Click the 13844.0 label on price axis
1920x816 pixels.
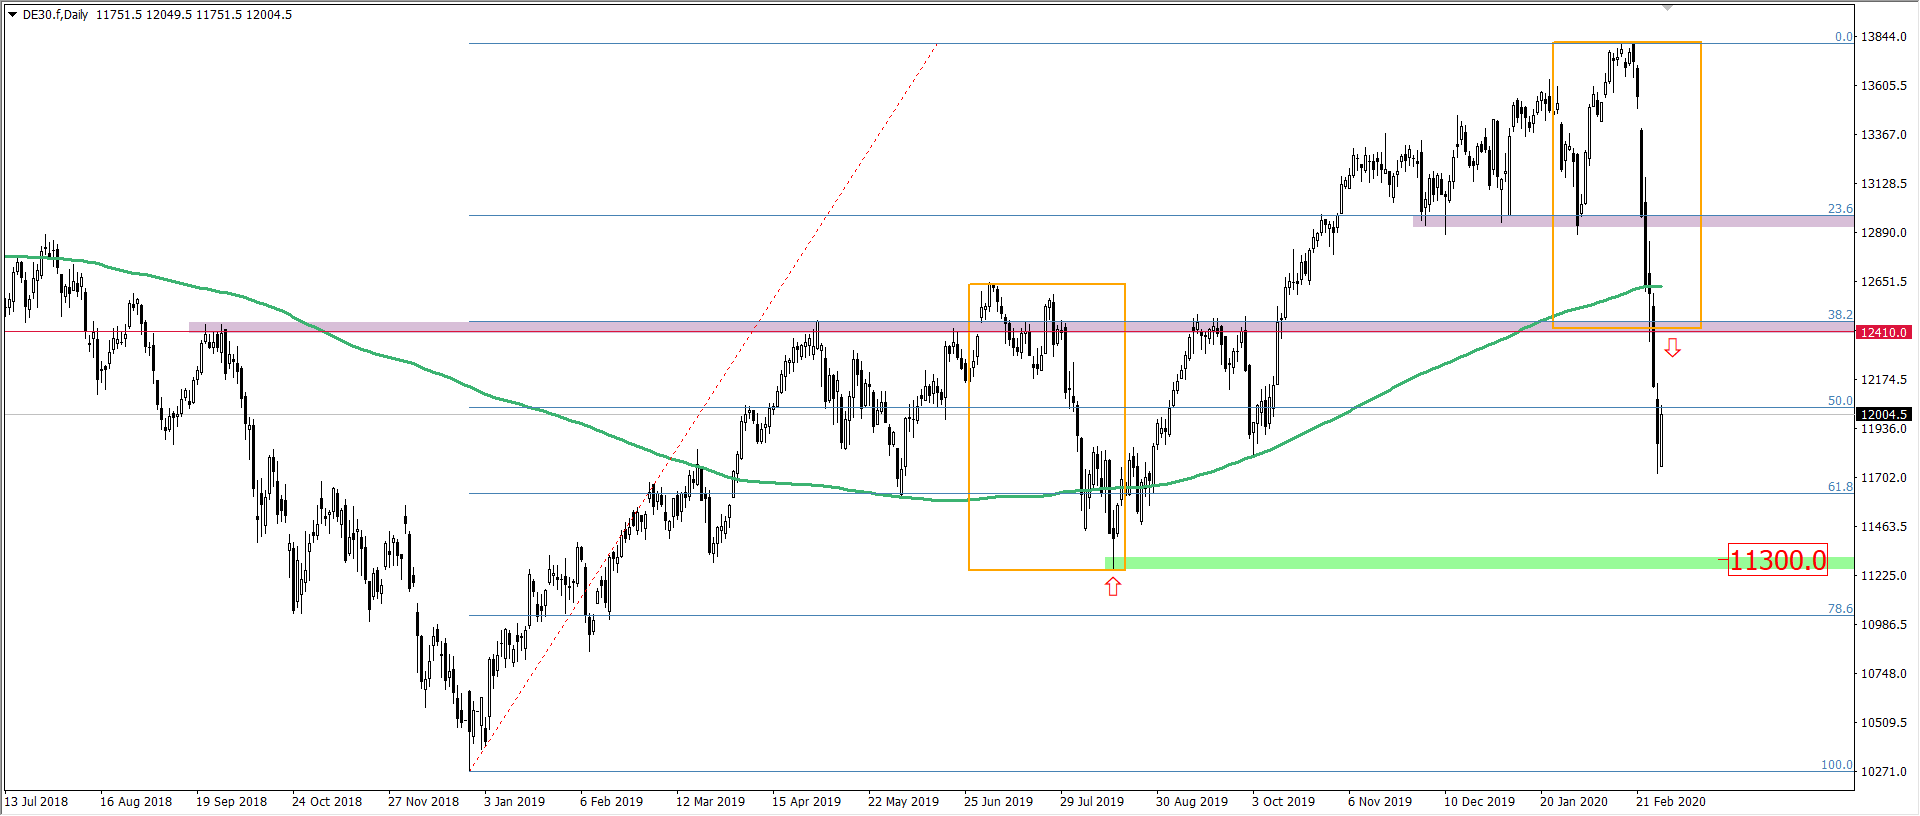click(1883, 37)
